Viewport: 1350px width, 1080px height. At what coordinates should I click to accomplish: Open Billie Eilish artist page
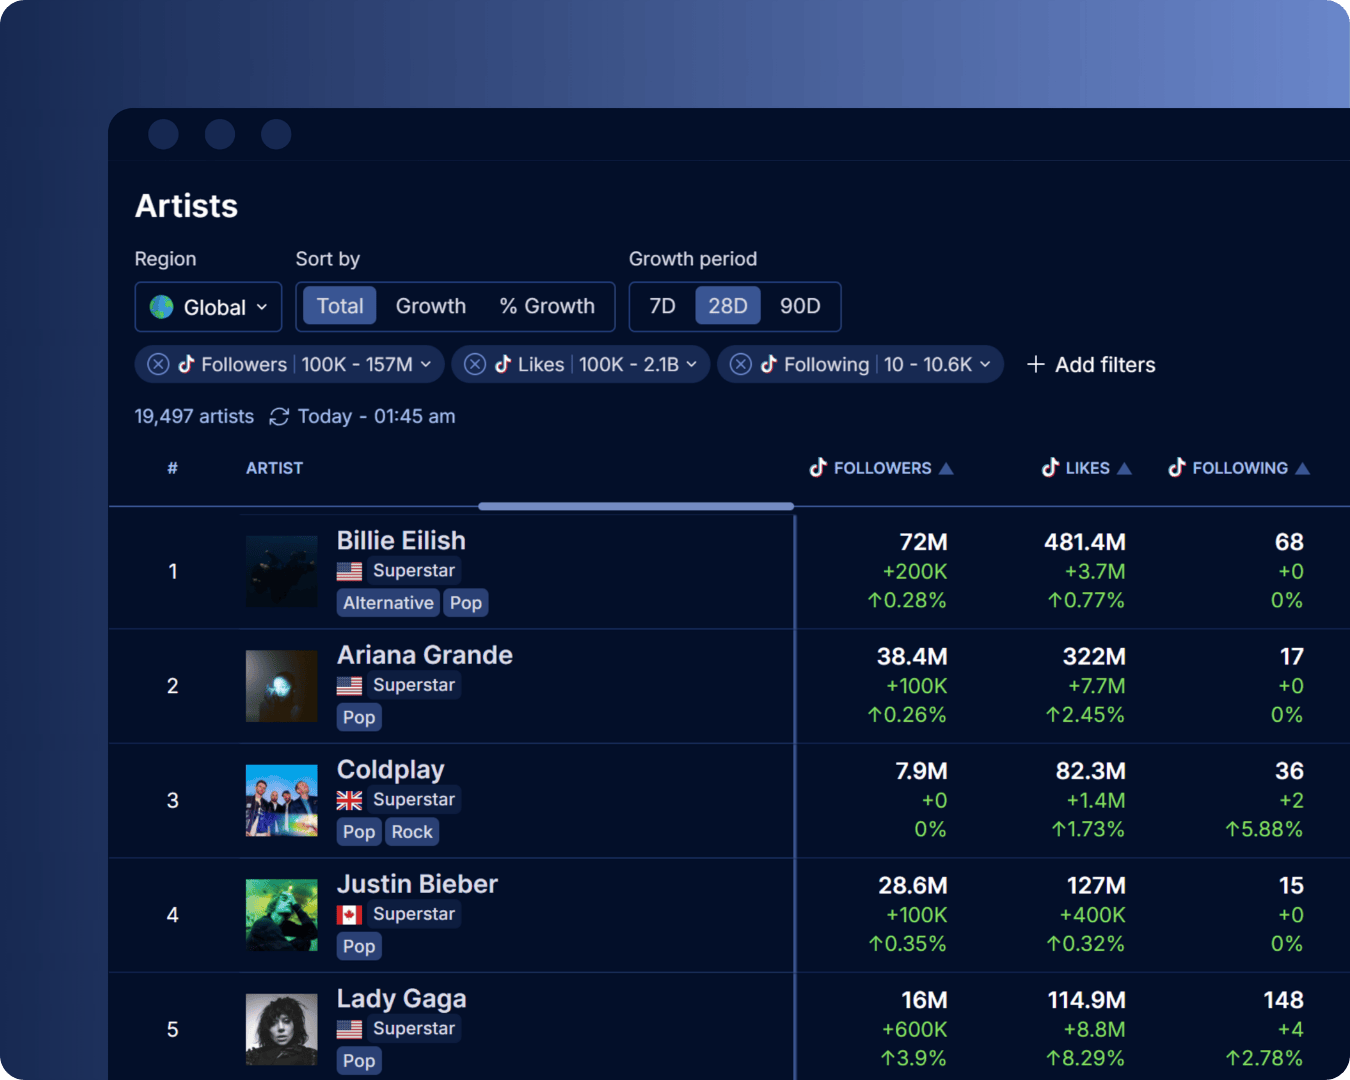[401, 541]
